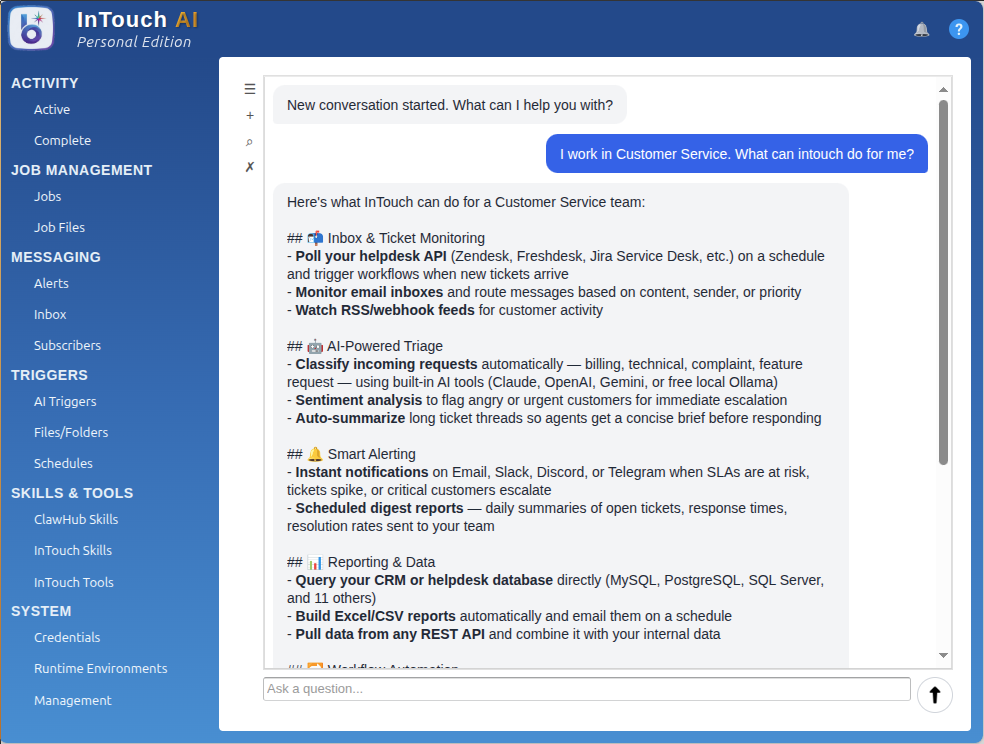Open the conversation list hamburger icon

(250, 89)
